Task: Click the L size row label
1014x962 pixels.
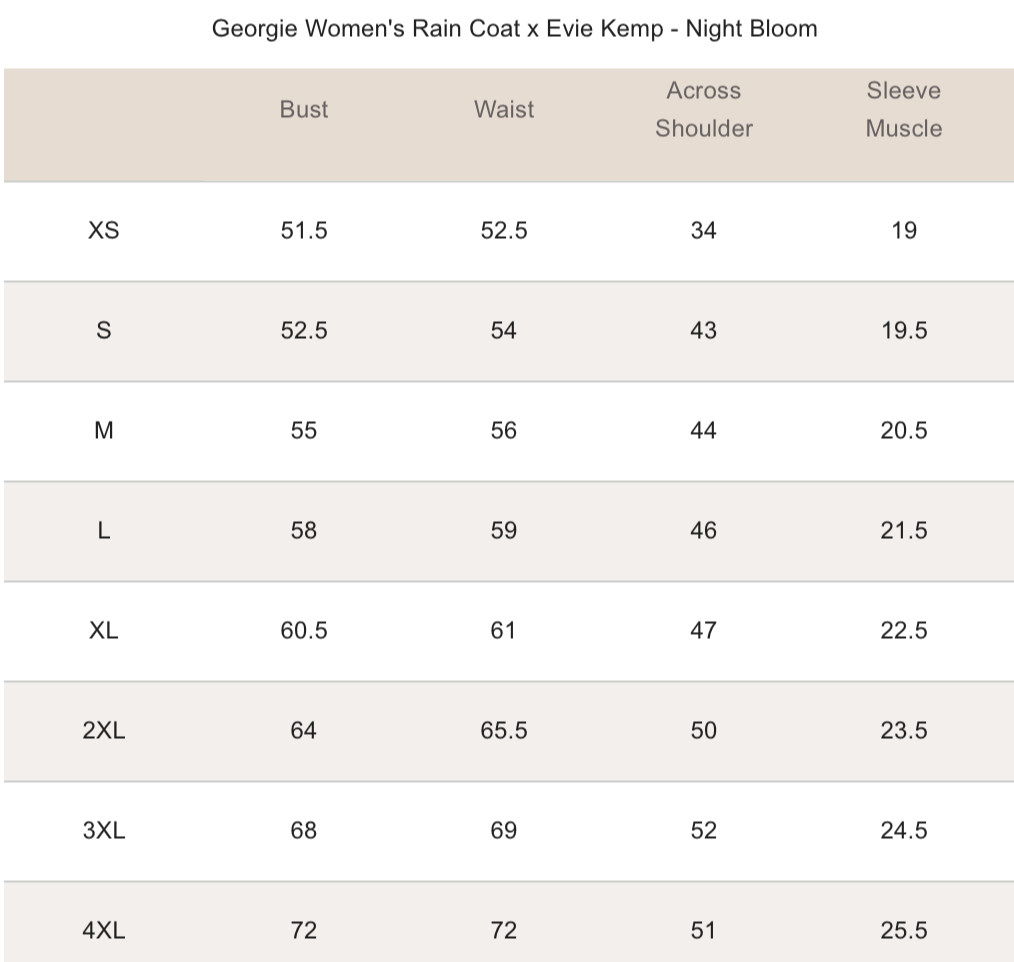Action: (104, 531)
